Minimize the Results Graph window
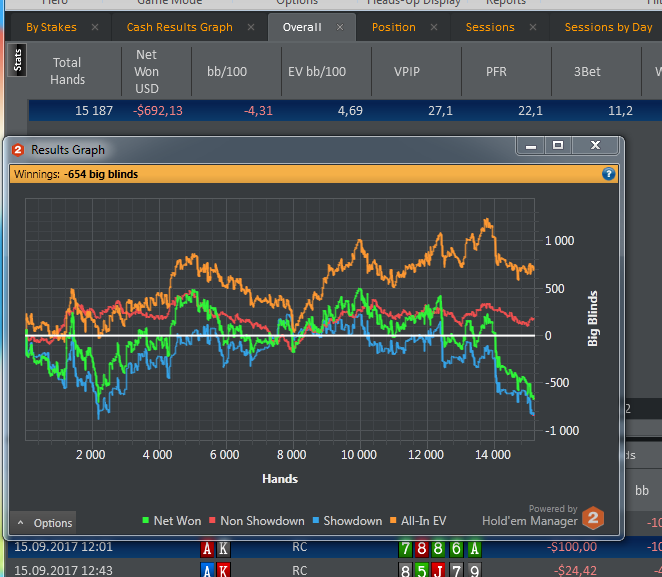Viewport: 662px width, 577px height. 531,146
